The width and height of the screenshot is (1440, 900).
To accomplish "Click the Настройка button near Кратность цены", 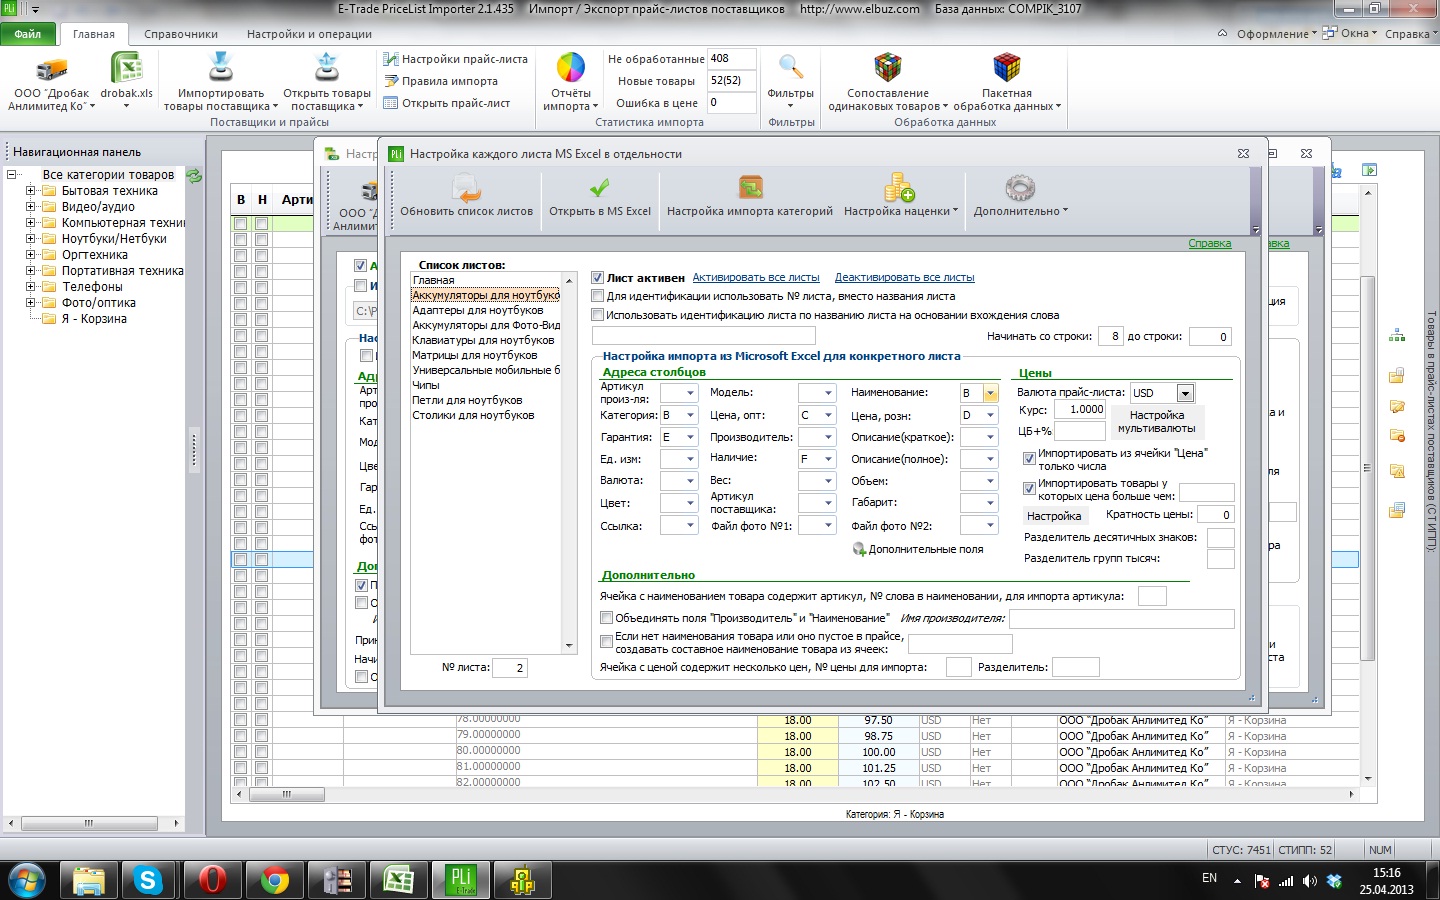I will (1054, 516).
